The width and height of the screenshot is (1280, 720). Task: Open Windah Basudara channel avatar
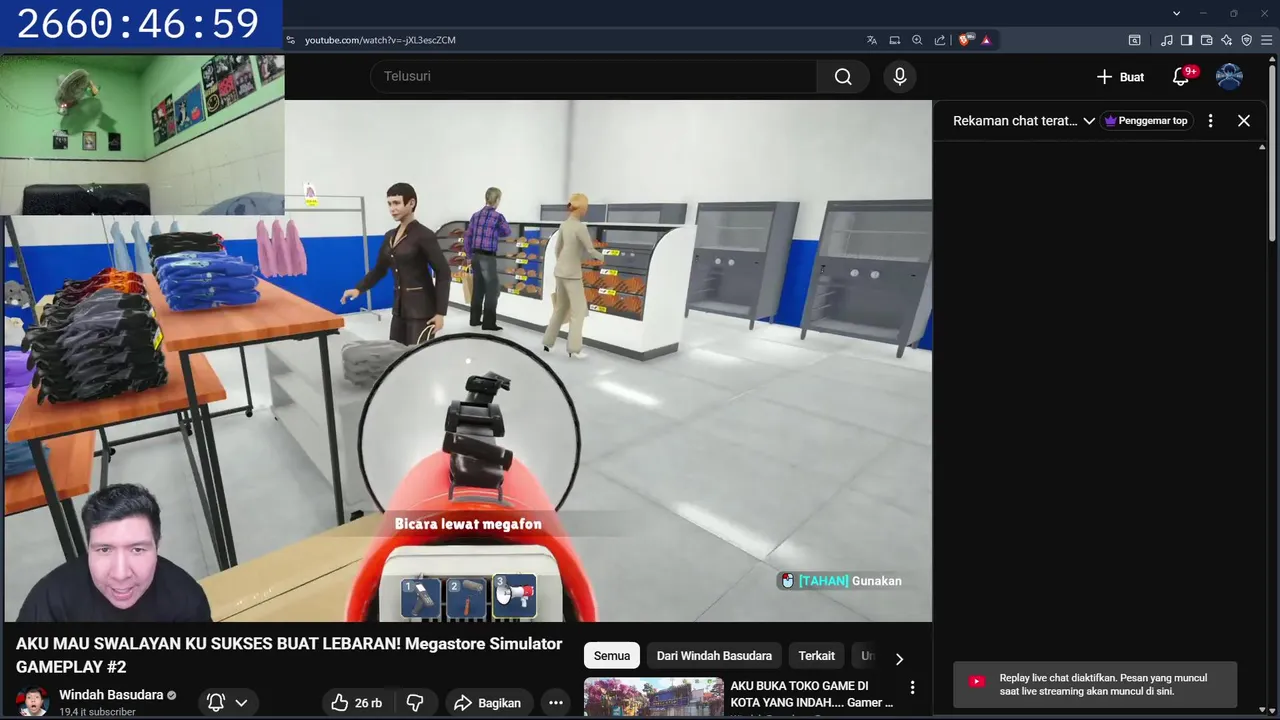(x=32, y=702)
